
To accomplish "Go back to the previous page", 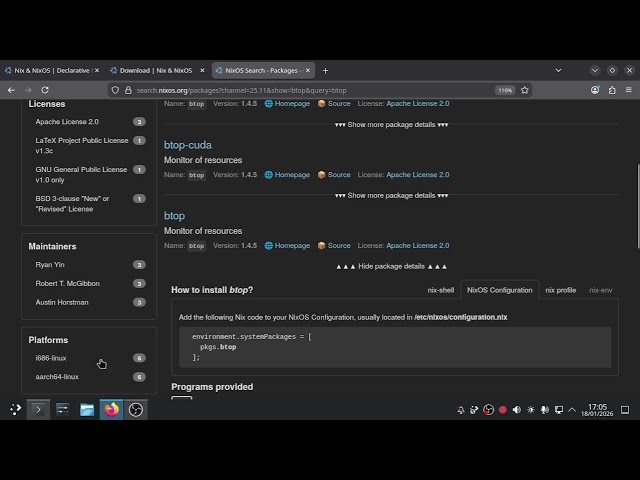I will click(x=11, y=90).
